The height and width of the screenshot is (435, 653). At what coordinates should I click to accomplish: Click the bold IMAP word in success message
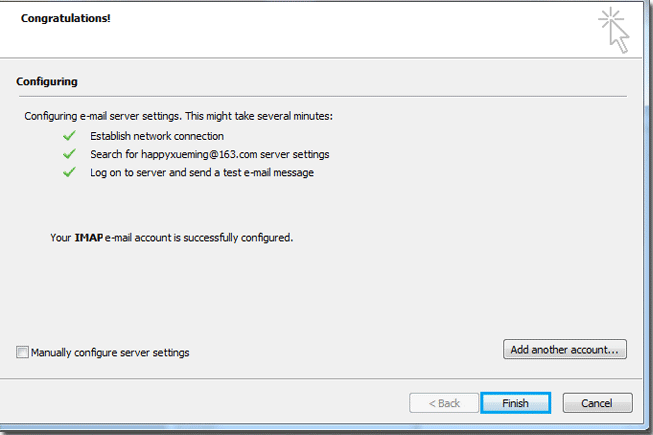[x=89, y=238]
